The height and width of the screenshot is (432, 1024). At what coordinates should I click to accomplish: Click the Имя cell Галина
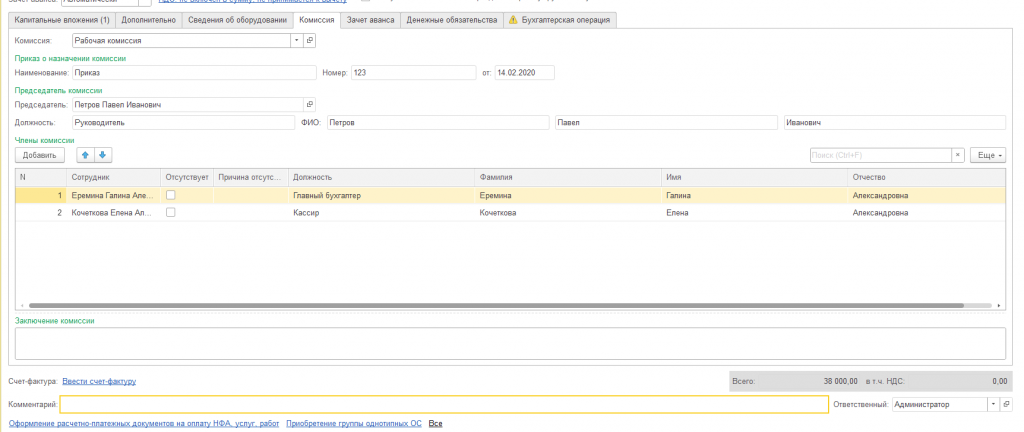754,195
